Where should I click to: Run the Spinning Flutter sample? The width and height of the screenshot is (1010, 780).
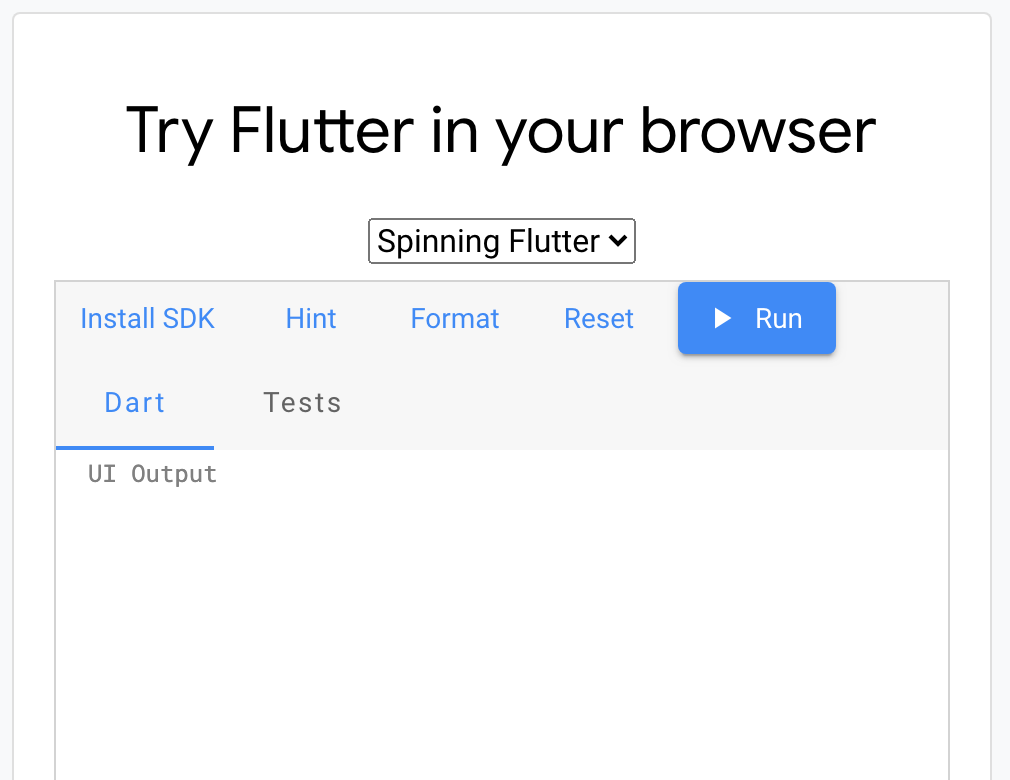pos(756,318)
